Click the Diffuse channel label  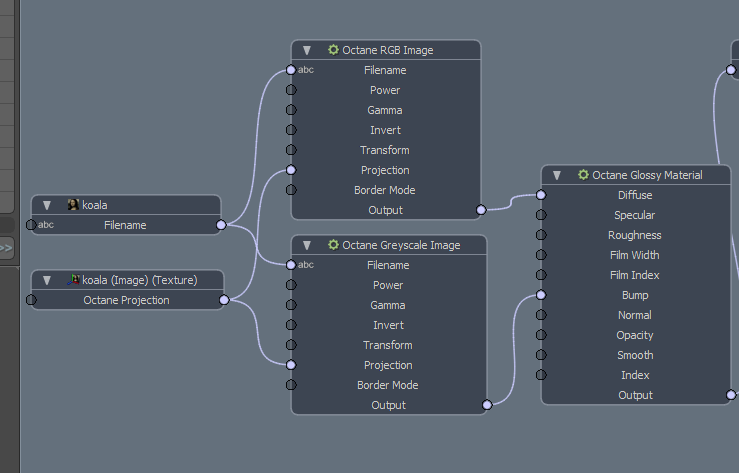(635, 195)
